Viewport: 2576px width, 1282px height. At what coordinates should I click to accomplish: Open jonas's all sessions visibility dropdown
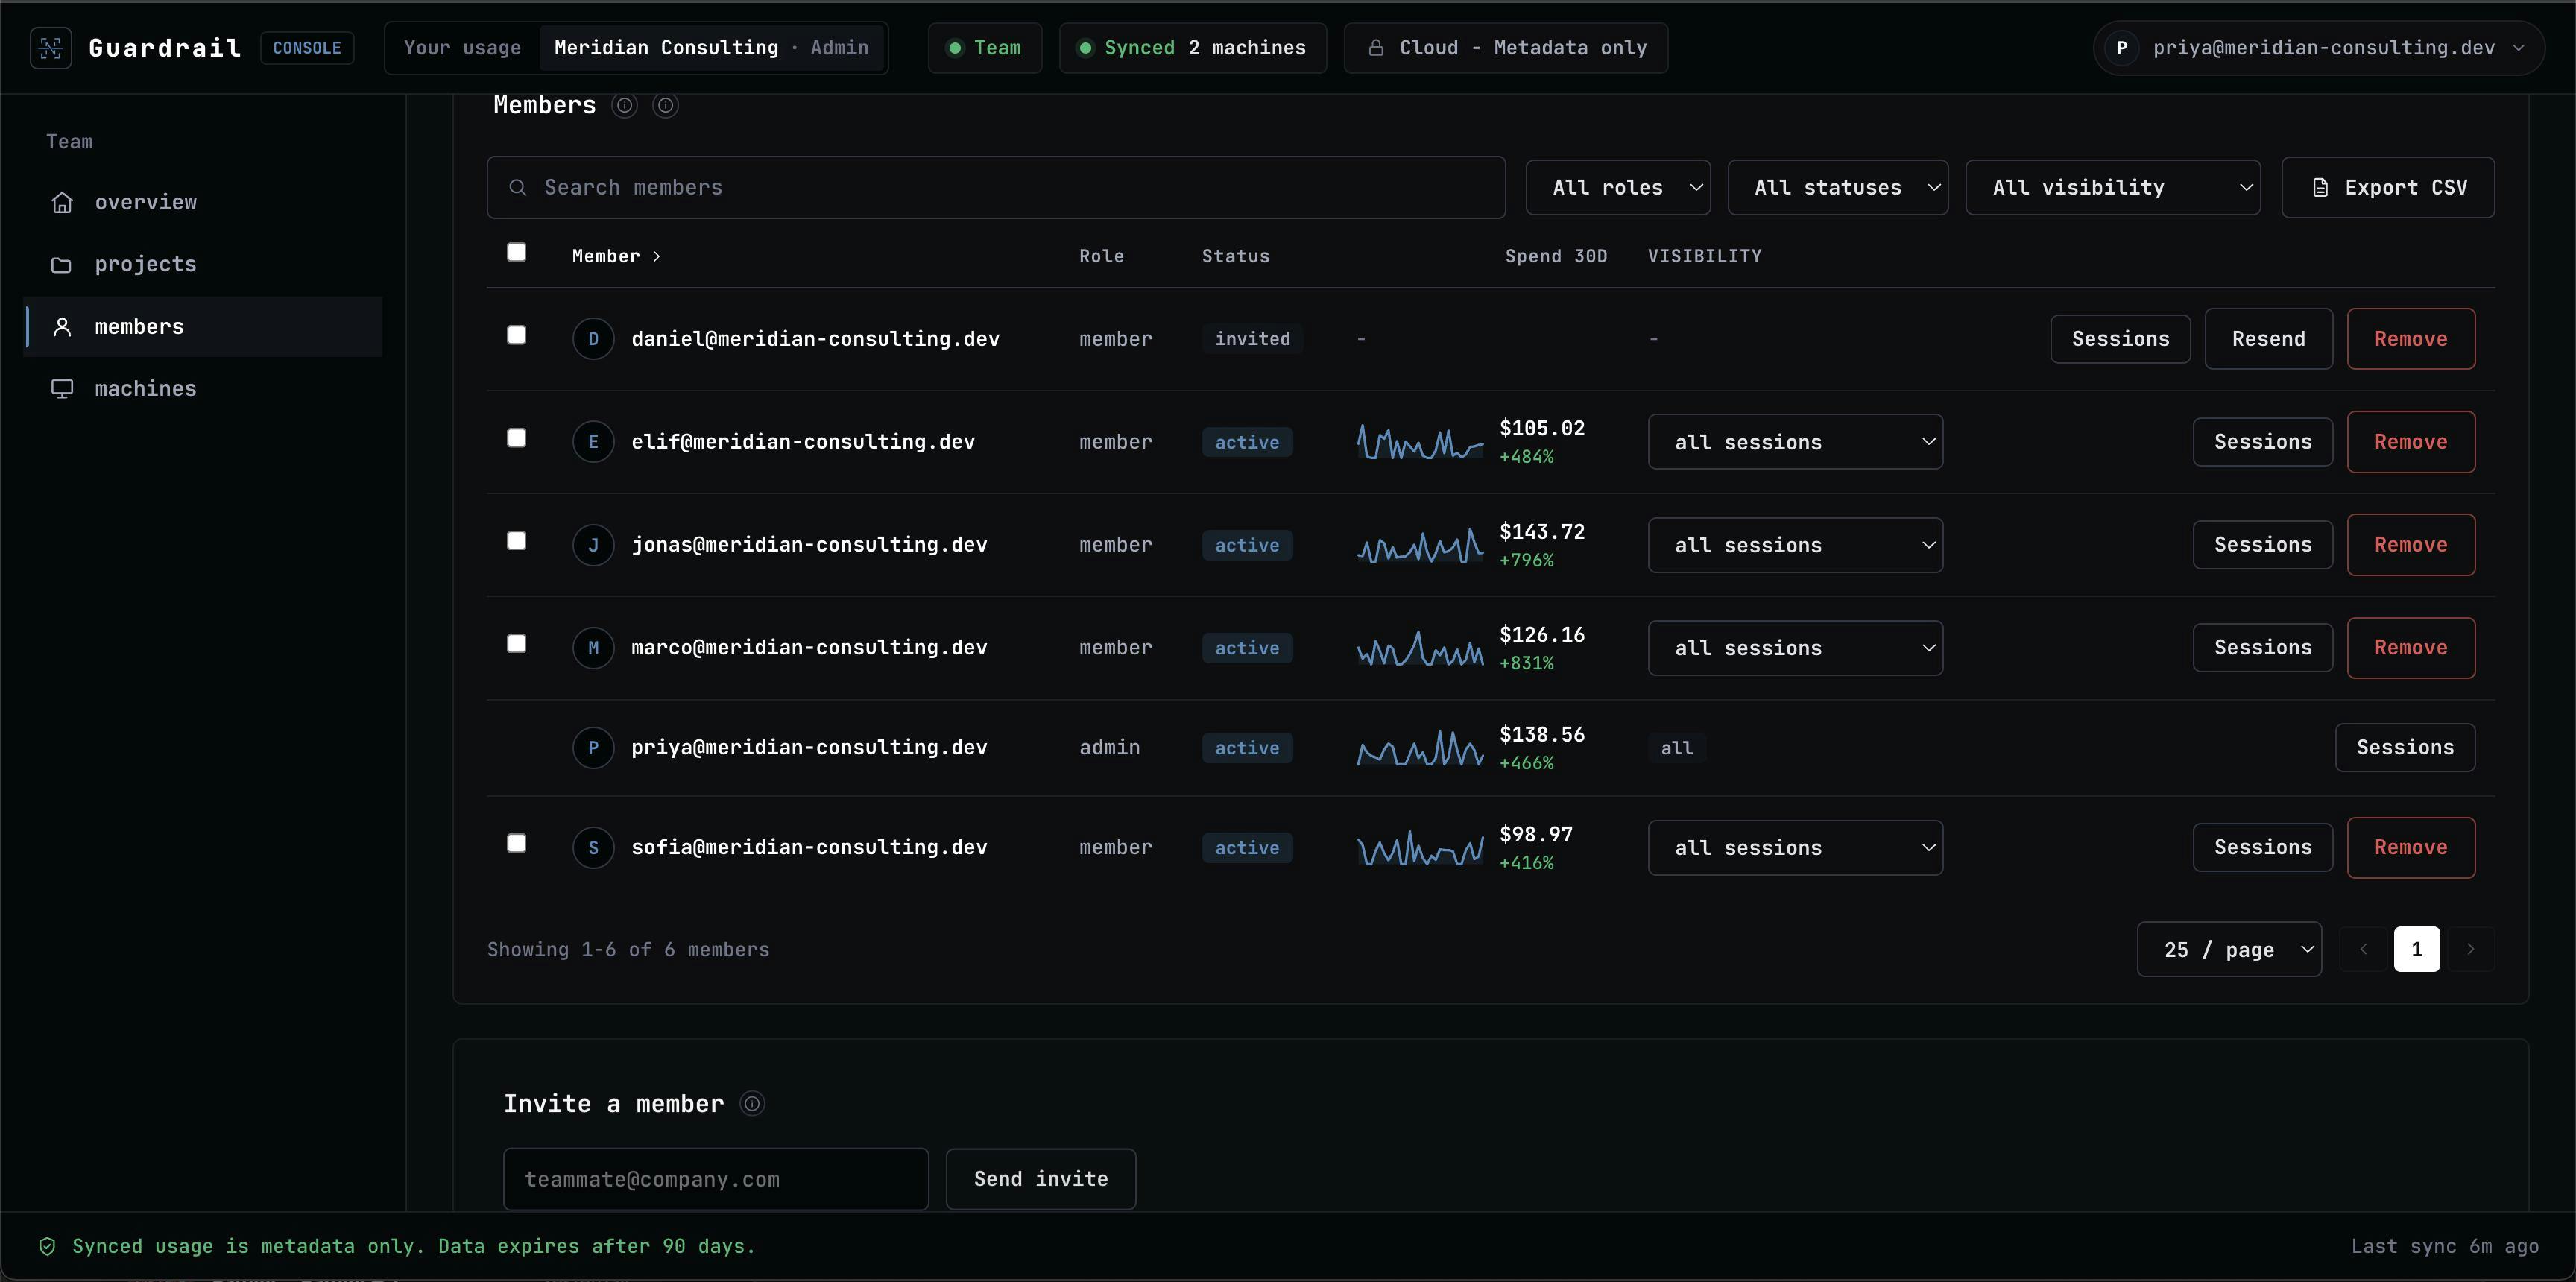pos(1795,545)
